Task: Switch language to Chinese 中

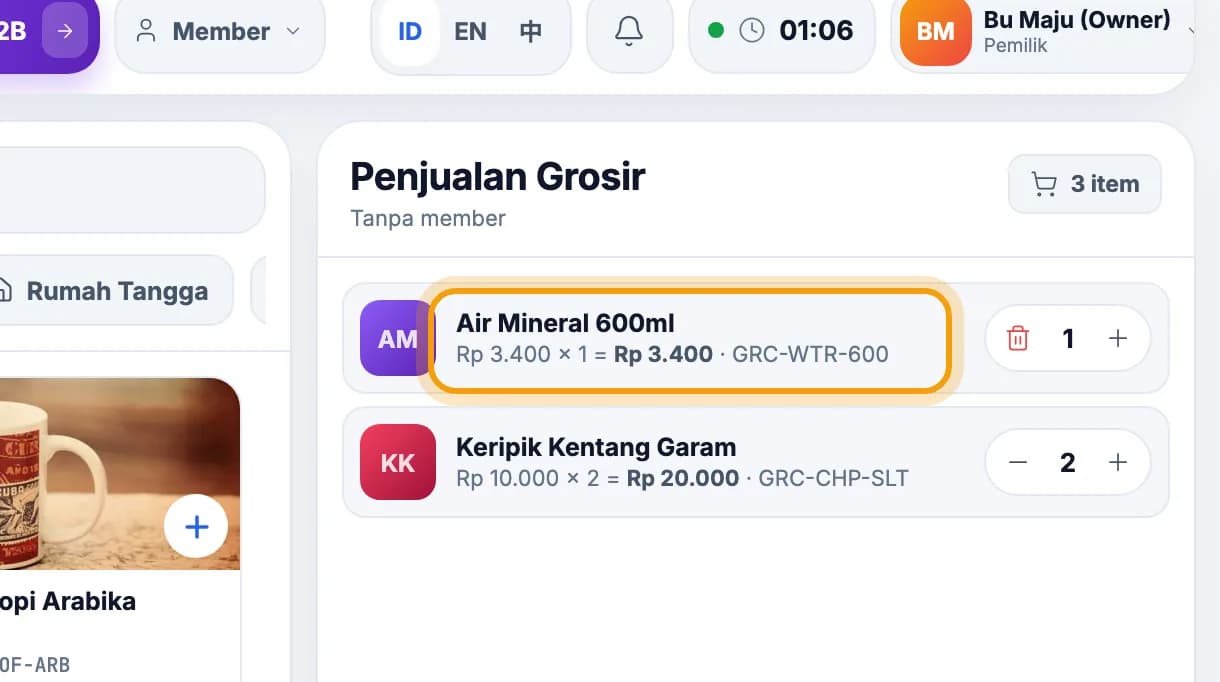Action: click(531, 32)
